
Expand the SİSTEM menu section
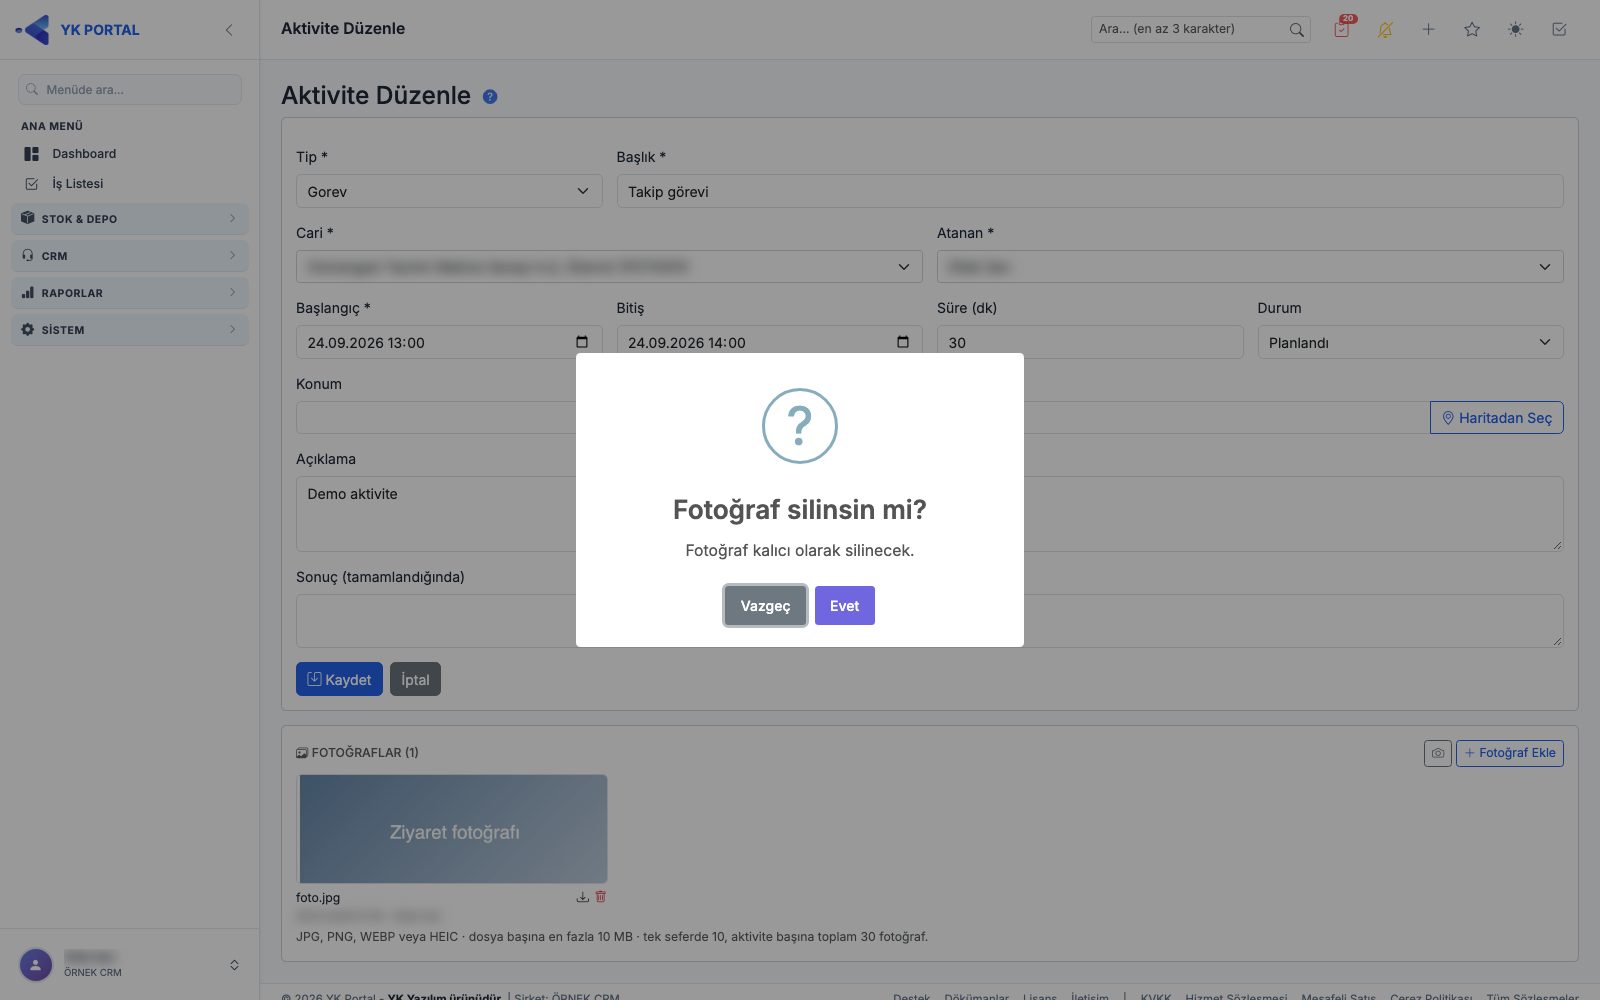[x=130, y=330]
